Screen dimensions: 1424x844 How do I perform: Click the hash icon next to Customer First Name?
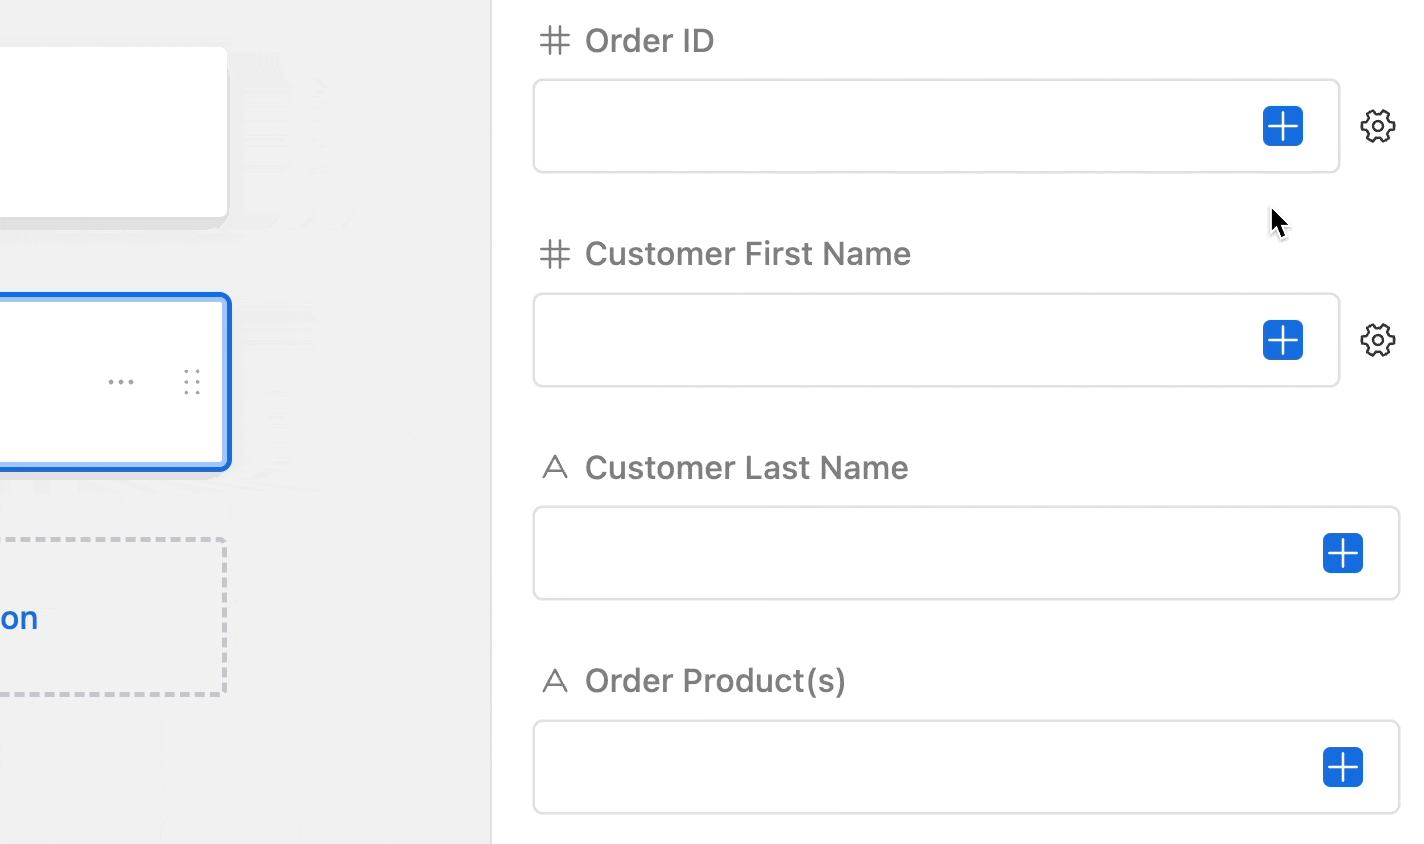point(555,254)
